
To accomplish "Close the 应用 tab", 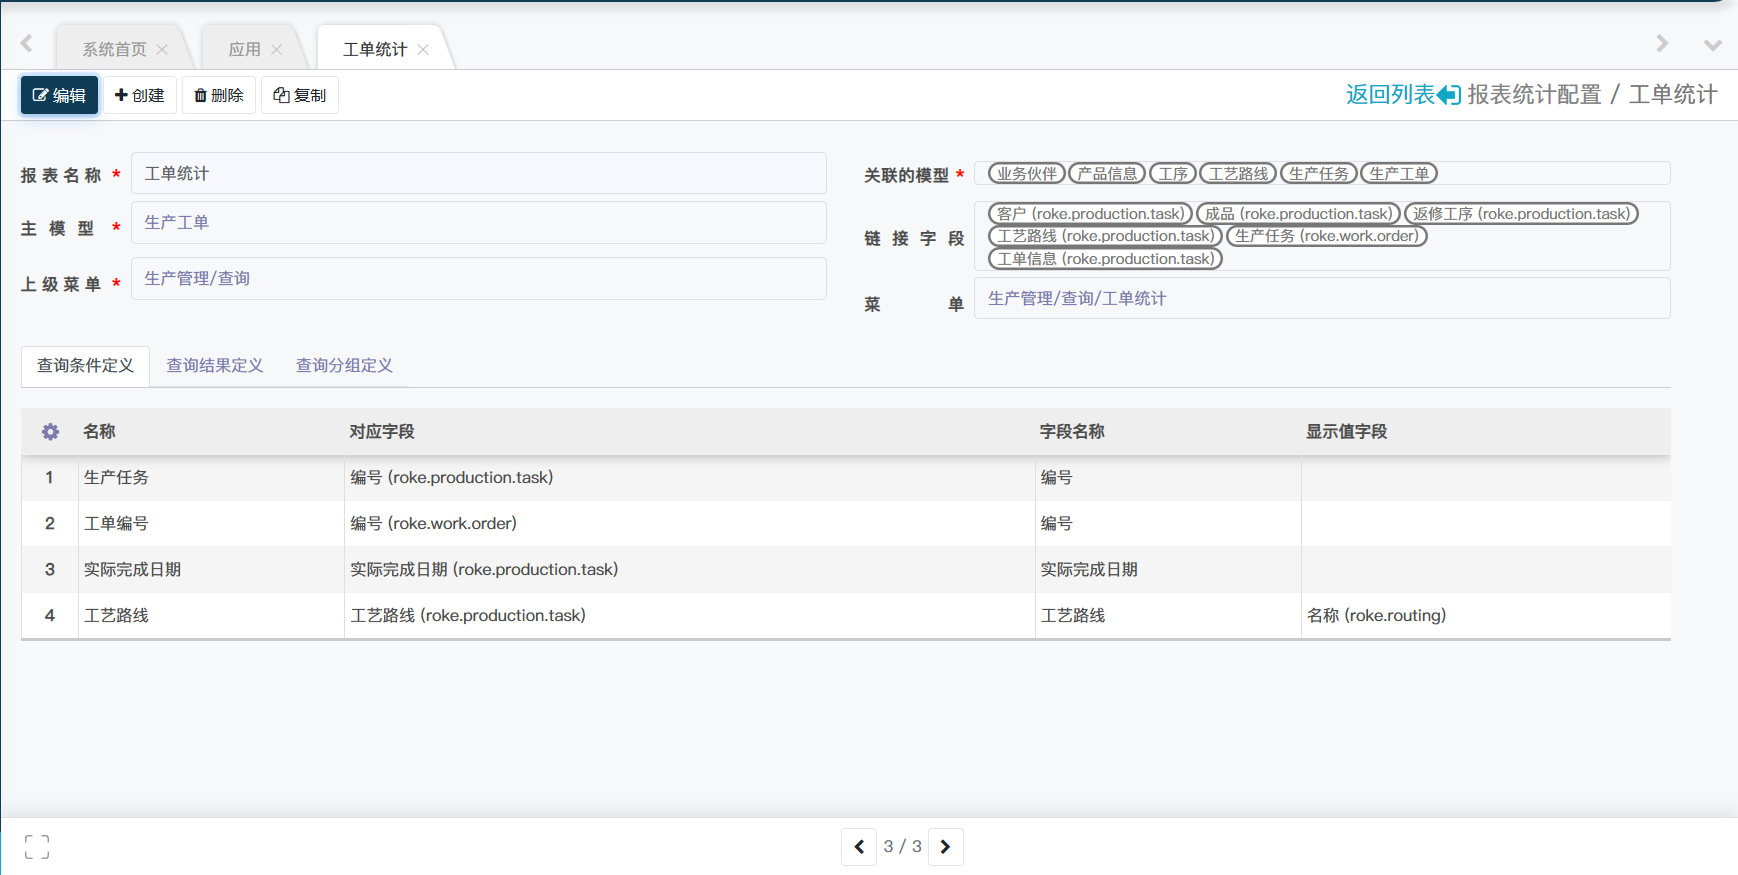I will tap(276, 50).
